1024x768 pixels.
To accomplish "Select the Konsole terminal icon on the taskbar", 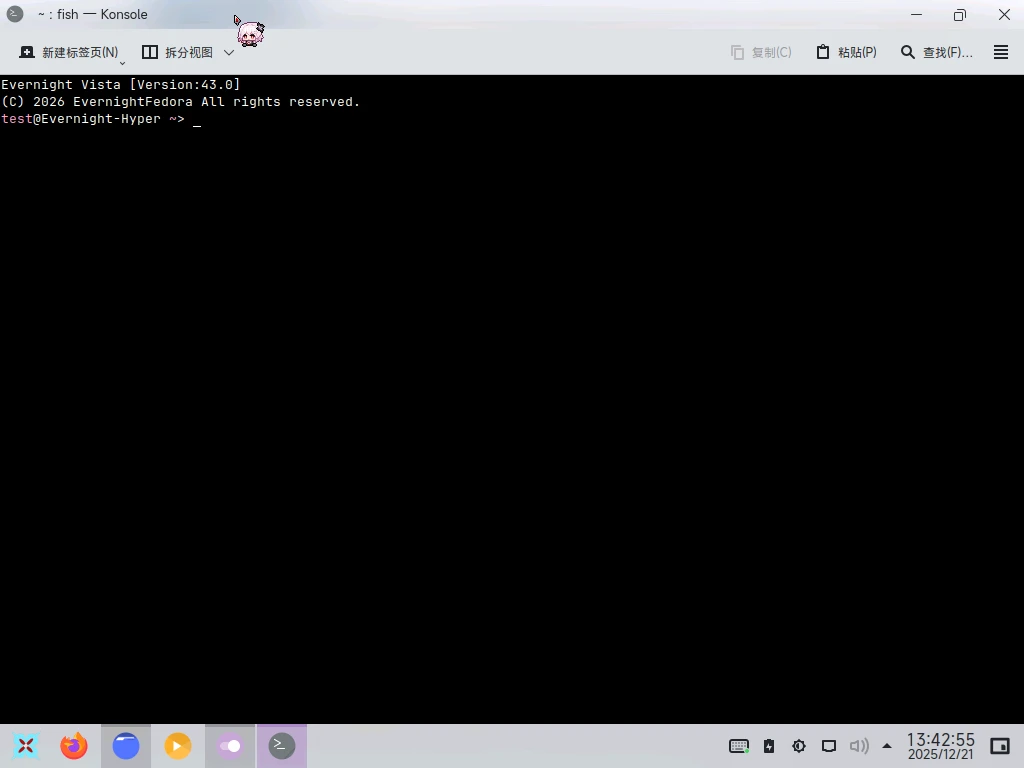I will pyautogui.click(x=281, y=746).
